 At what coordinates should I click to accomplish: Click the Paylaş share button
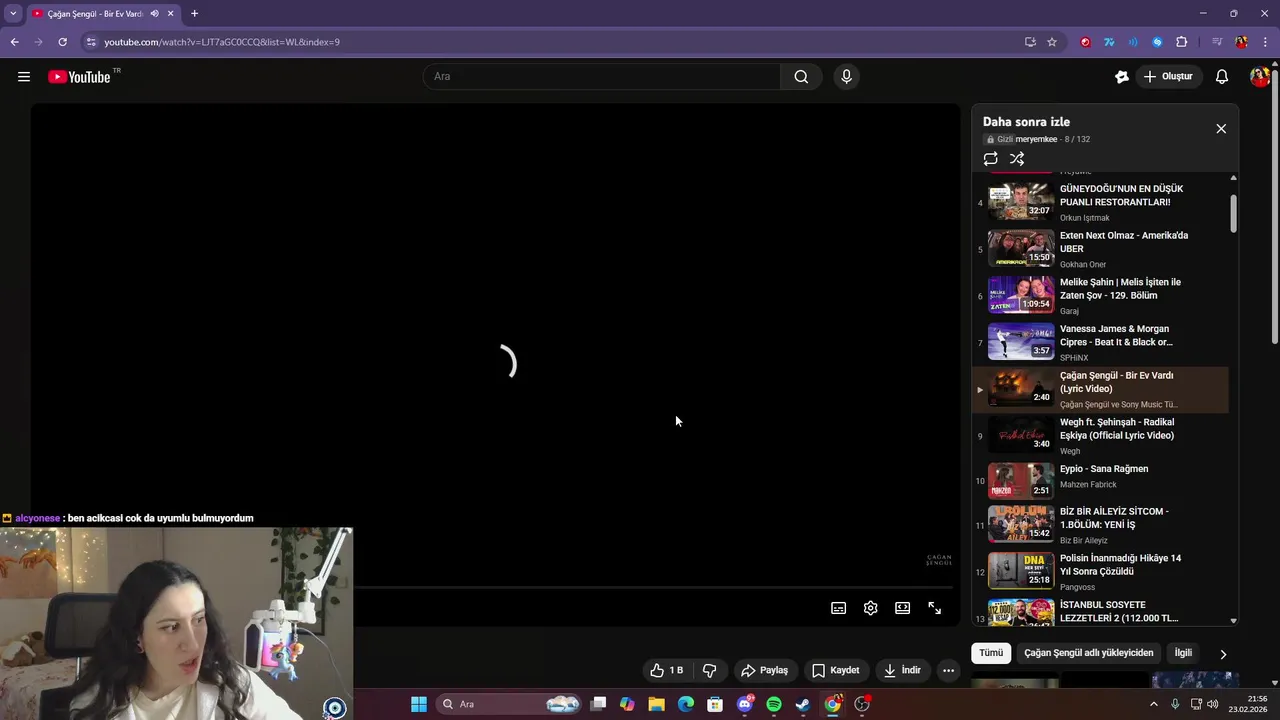(764, 670)
